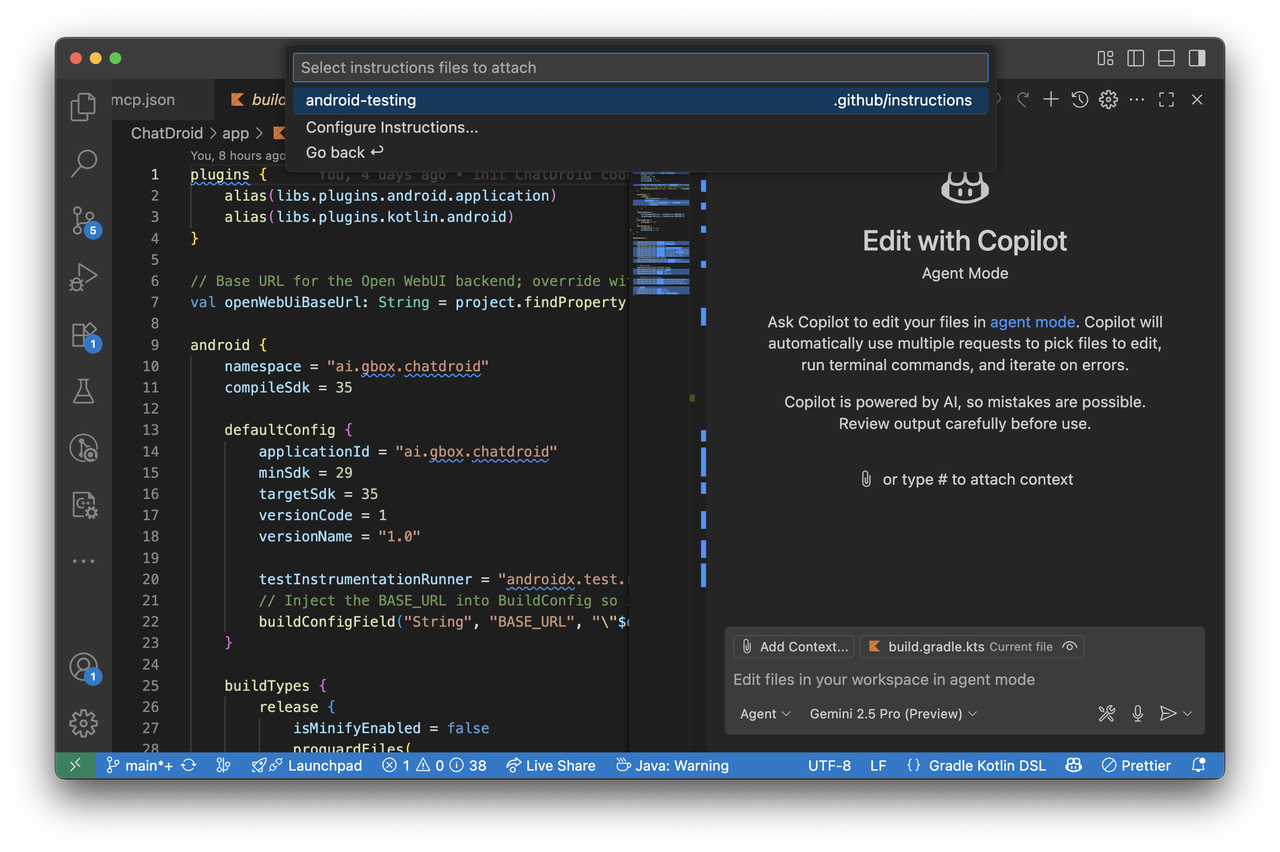
Task: Open Launchpad from status bar
Action: point(306,765)
